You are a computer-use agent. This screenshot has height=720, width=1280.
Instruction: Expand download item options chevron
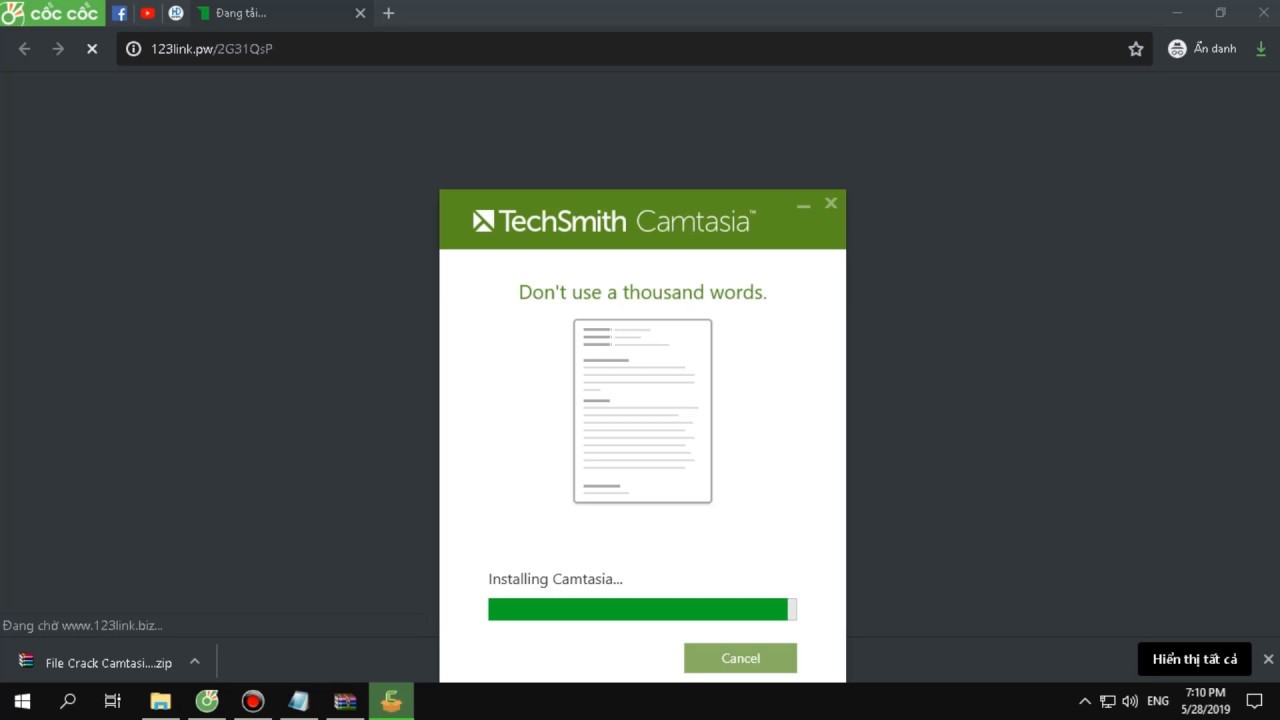coord(195,662)
